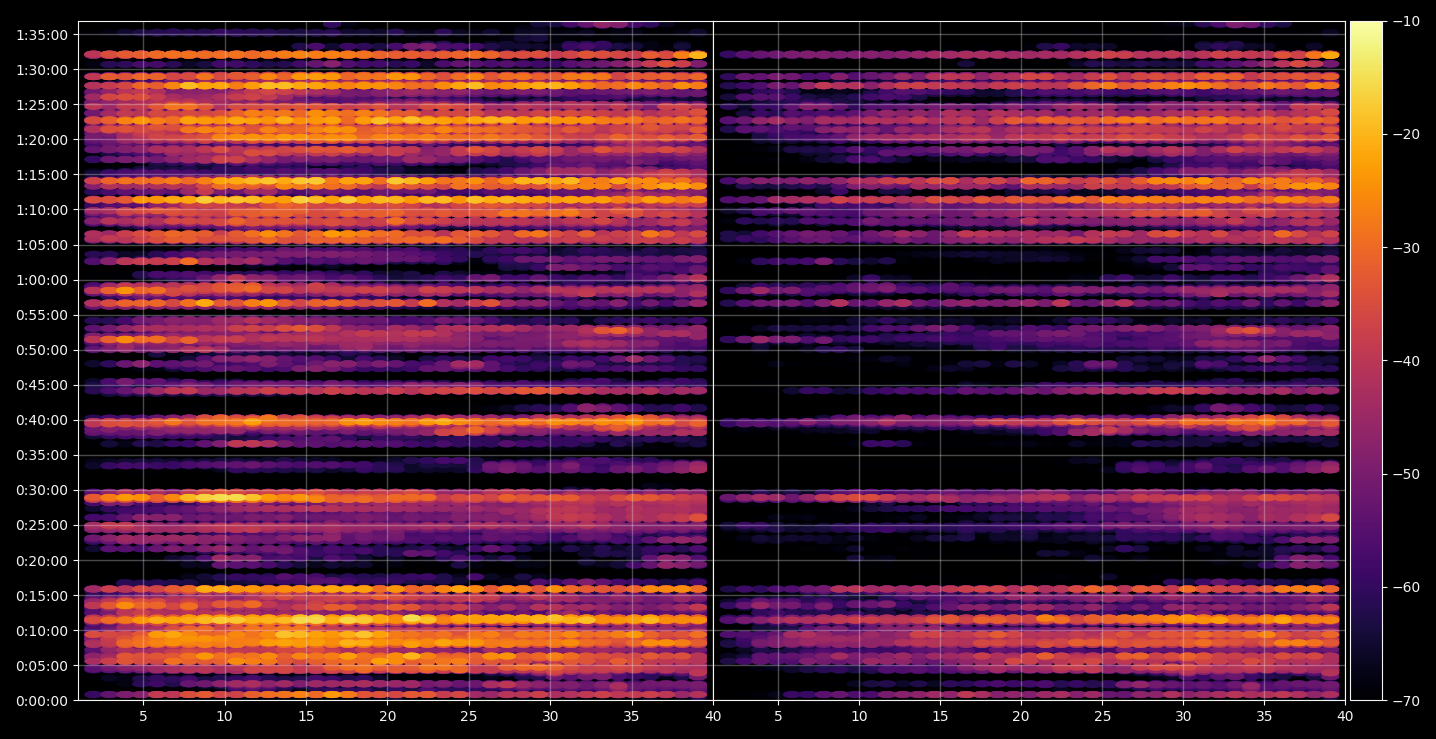Choose the 1:25:00 time label
Screen dimensions: 1436x739
[42, 106]
